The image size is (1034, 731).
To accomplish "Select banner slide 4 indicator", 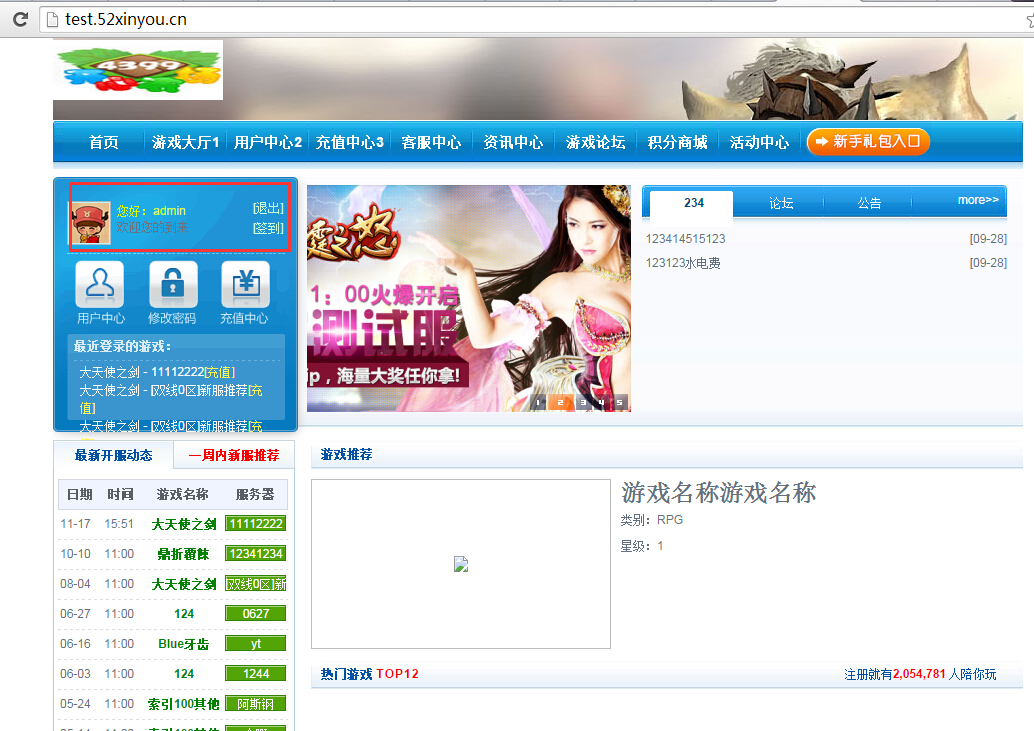I will click(601, 402).
